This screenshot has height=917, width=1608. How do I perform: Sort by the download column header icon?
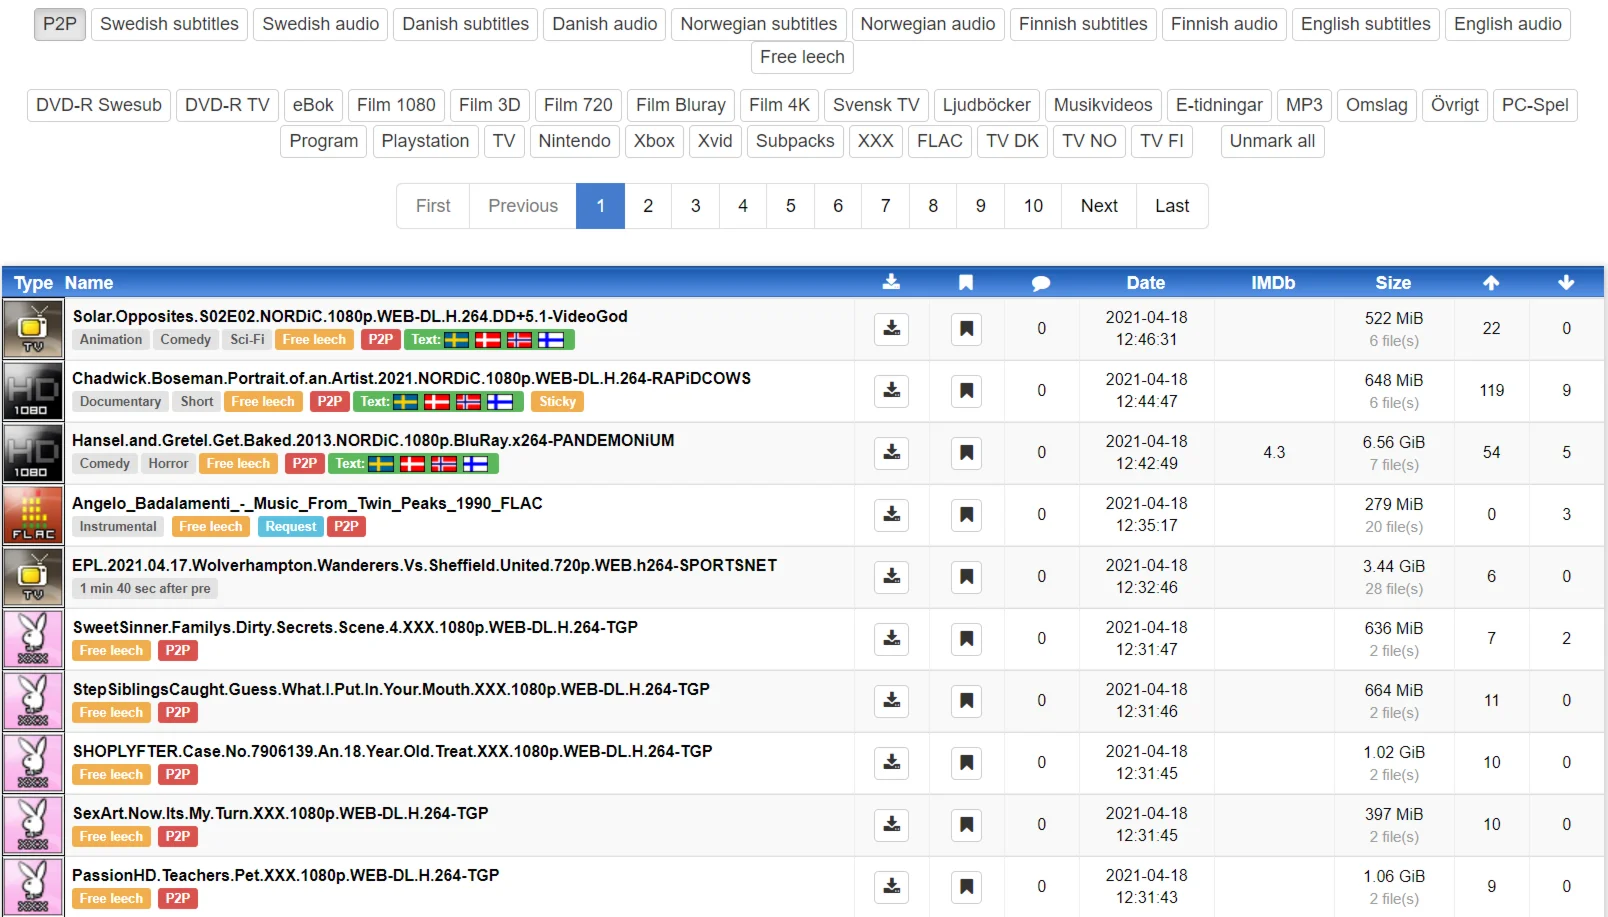(891, 283)
